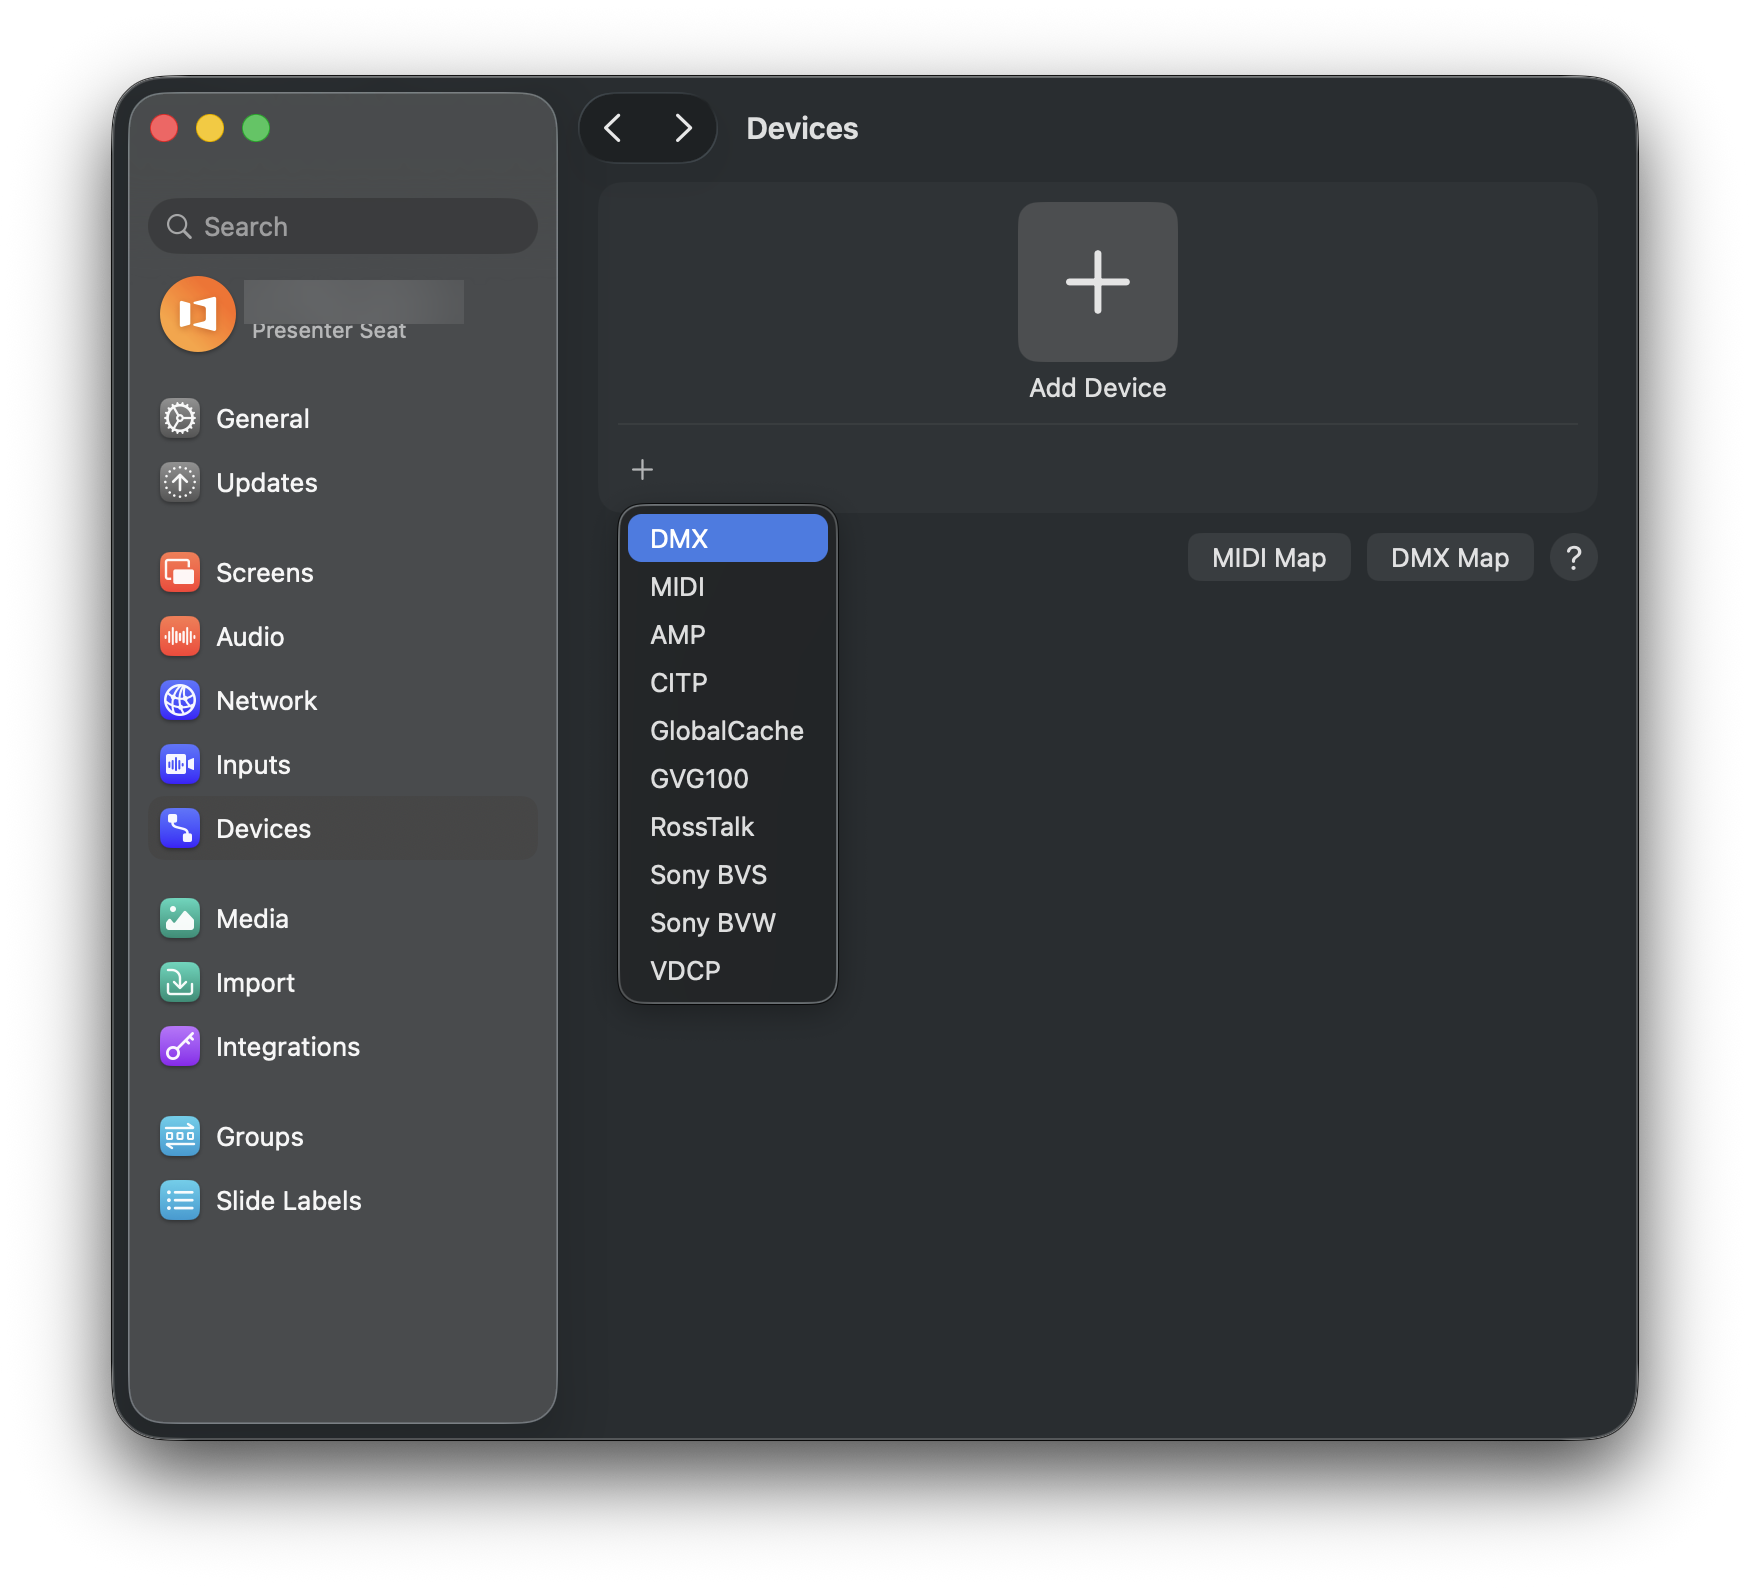This screenshot has height=1588, width=1750.
Task: Open Audio waveform icon
Action: coord(180,636)
